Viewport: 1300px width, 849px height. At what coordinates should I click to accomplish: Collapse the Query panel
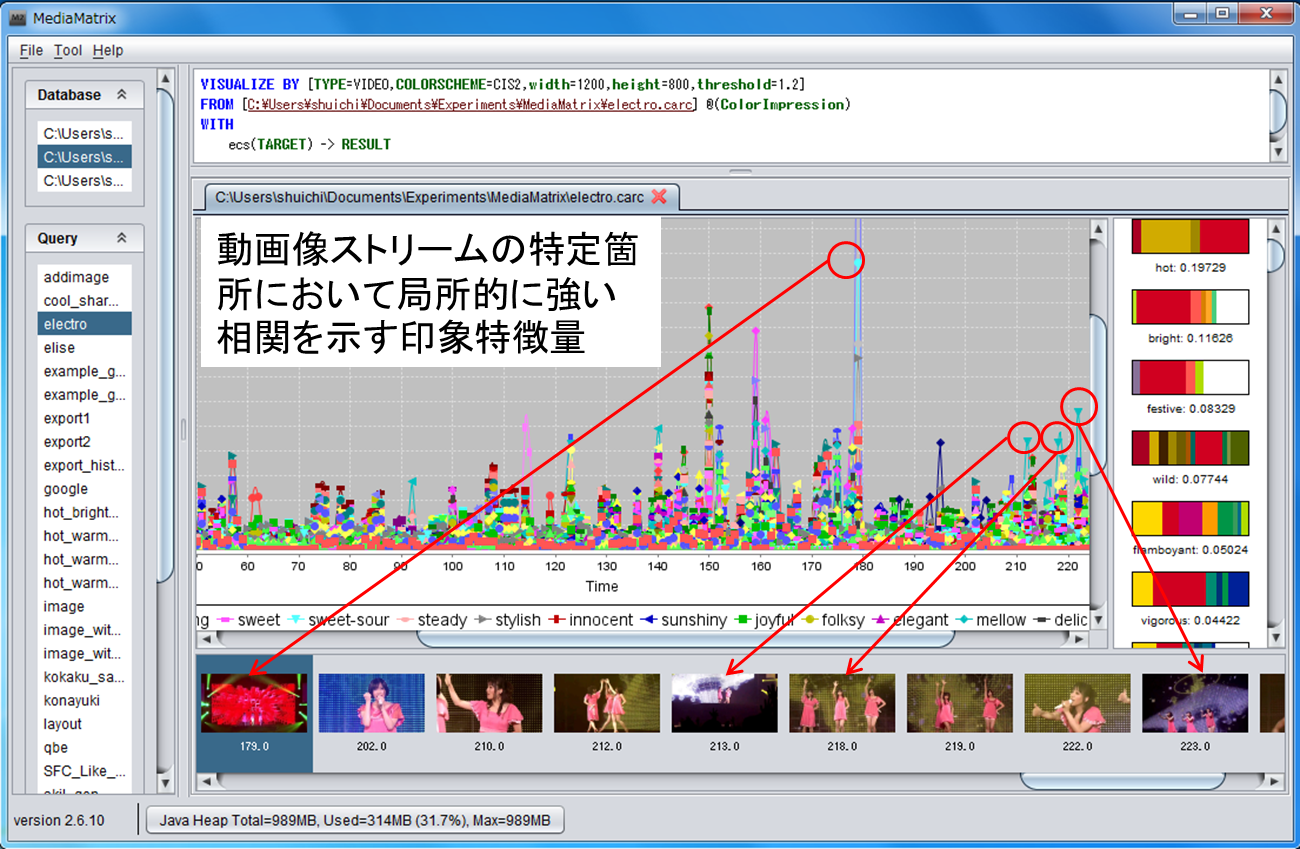click(x=122, y=239)
